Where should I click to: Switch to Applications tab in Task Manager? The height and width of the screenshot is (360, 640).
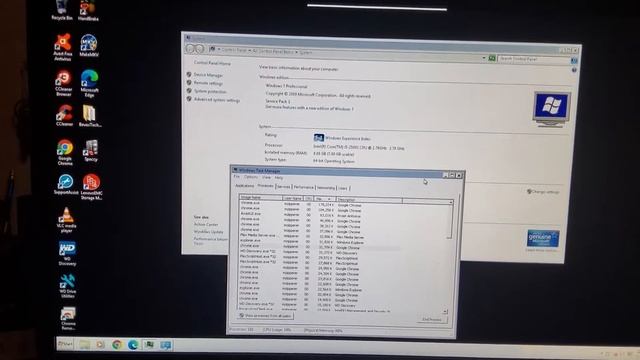(244, 186)
